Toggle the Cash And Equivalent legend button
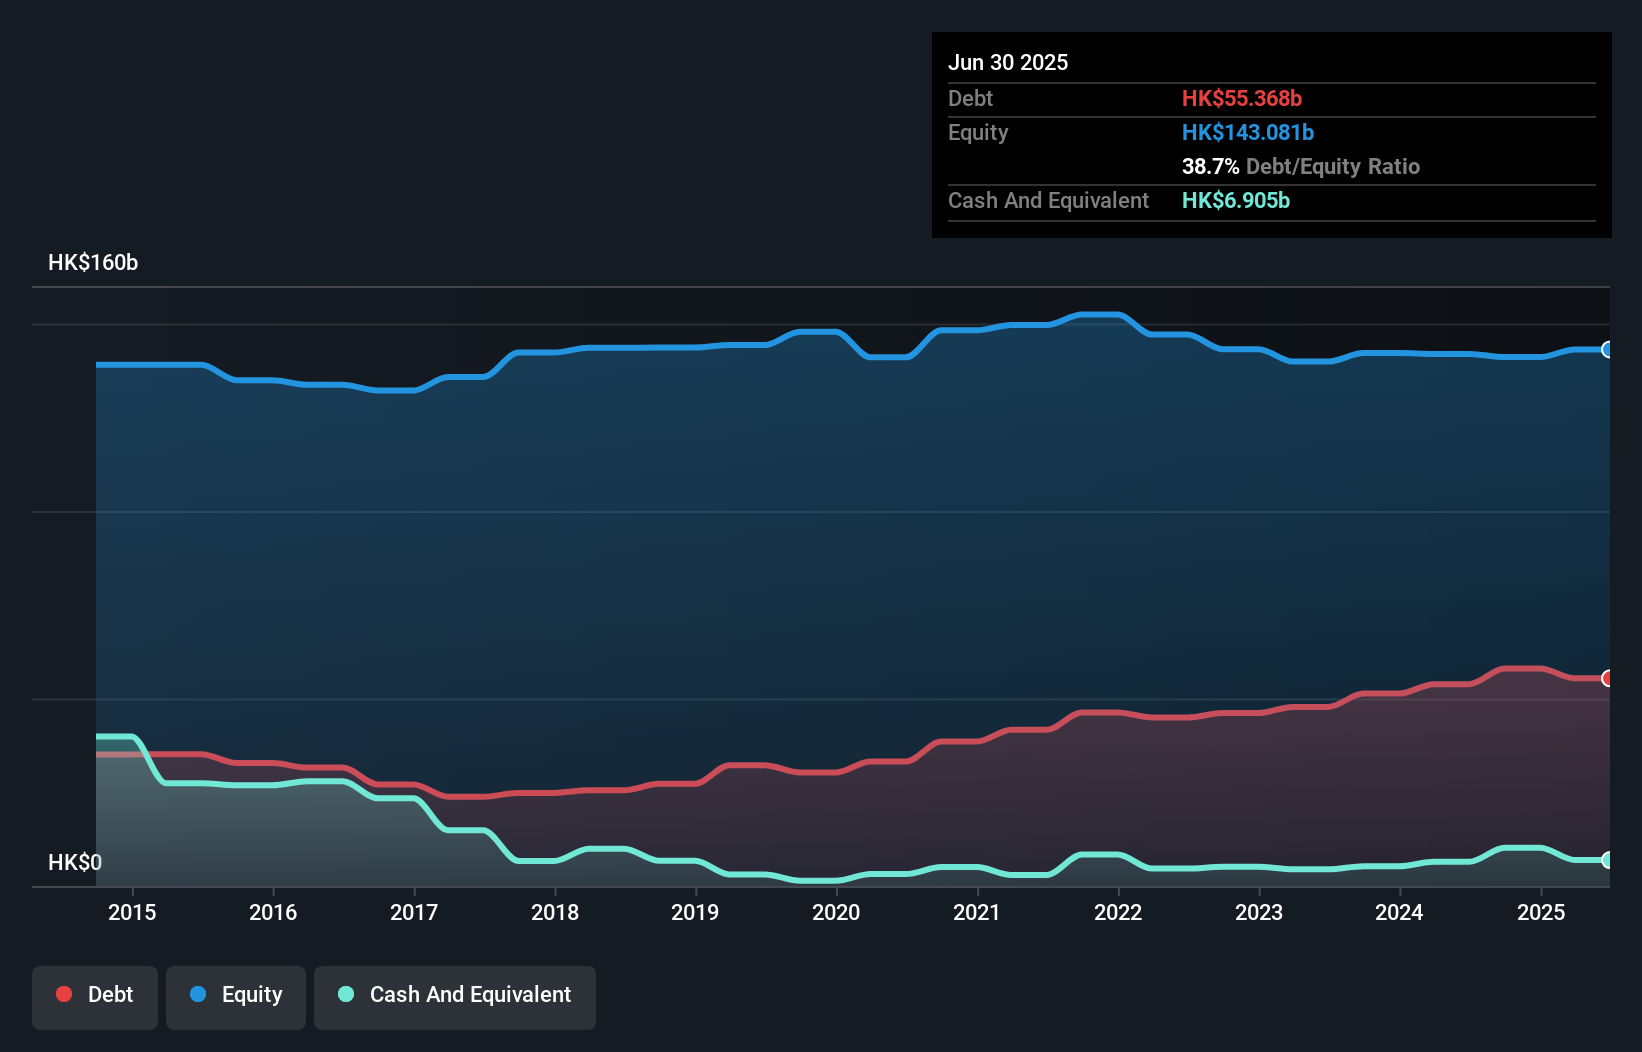The width and height of the screenshot is (1642, 1052). click(455, 996)
